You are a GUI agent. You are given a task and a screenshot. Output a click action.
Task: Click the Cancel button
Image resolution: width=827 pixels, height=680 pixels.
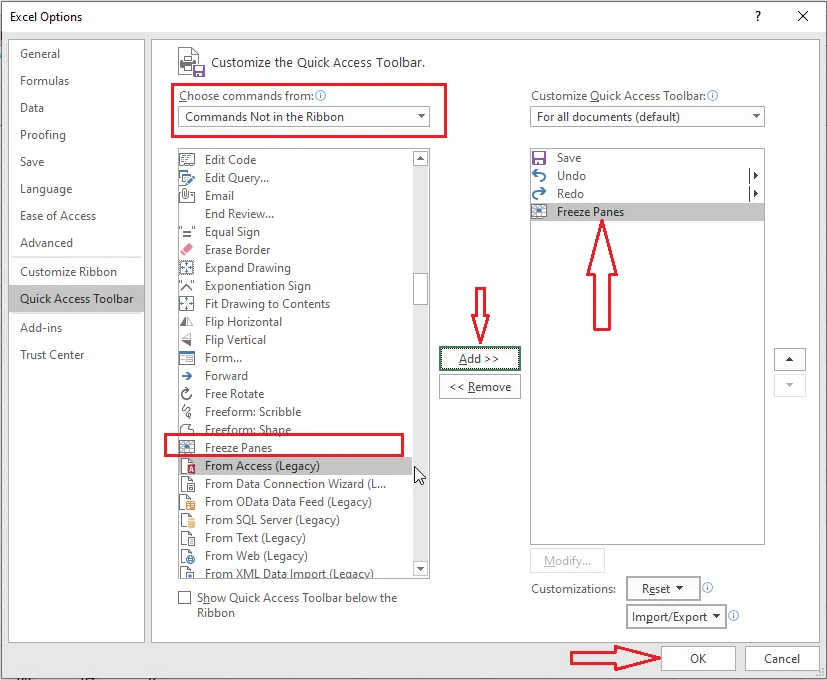pos(782,658)
